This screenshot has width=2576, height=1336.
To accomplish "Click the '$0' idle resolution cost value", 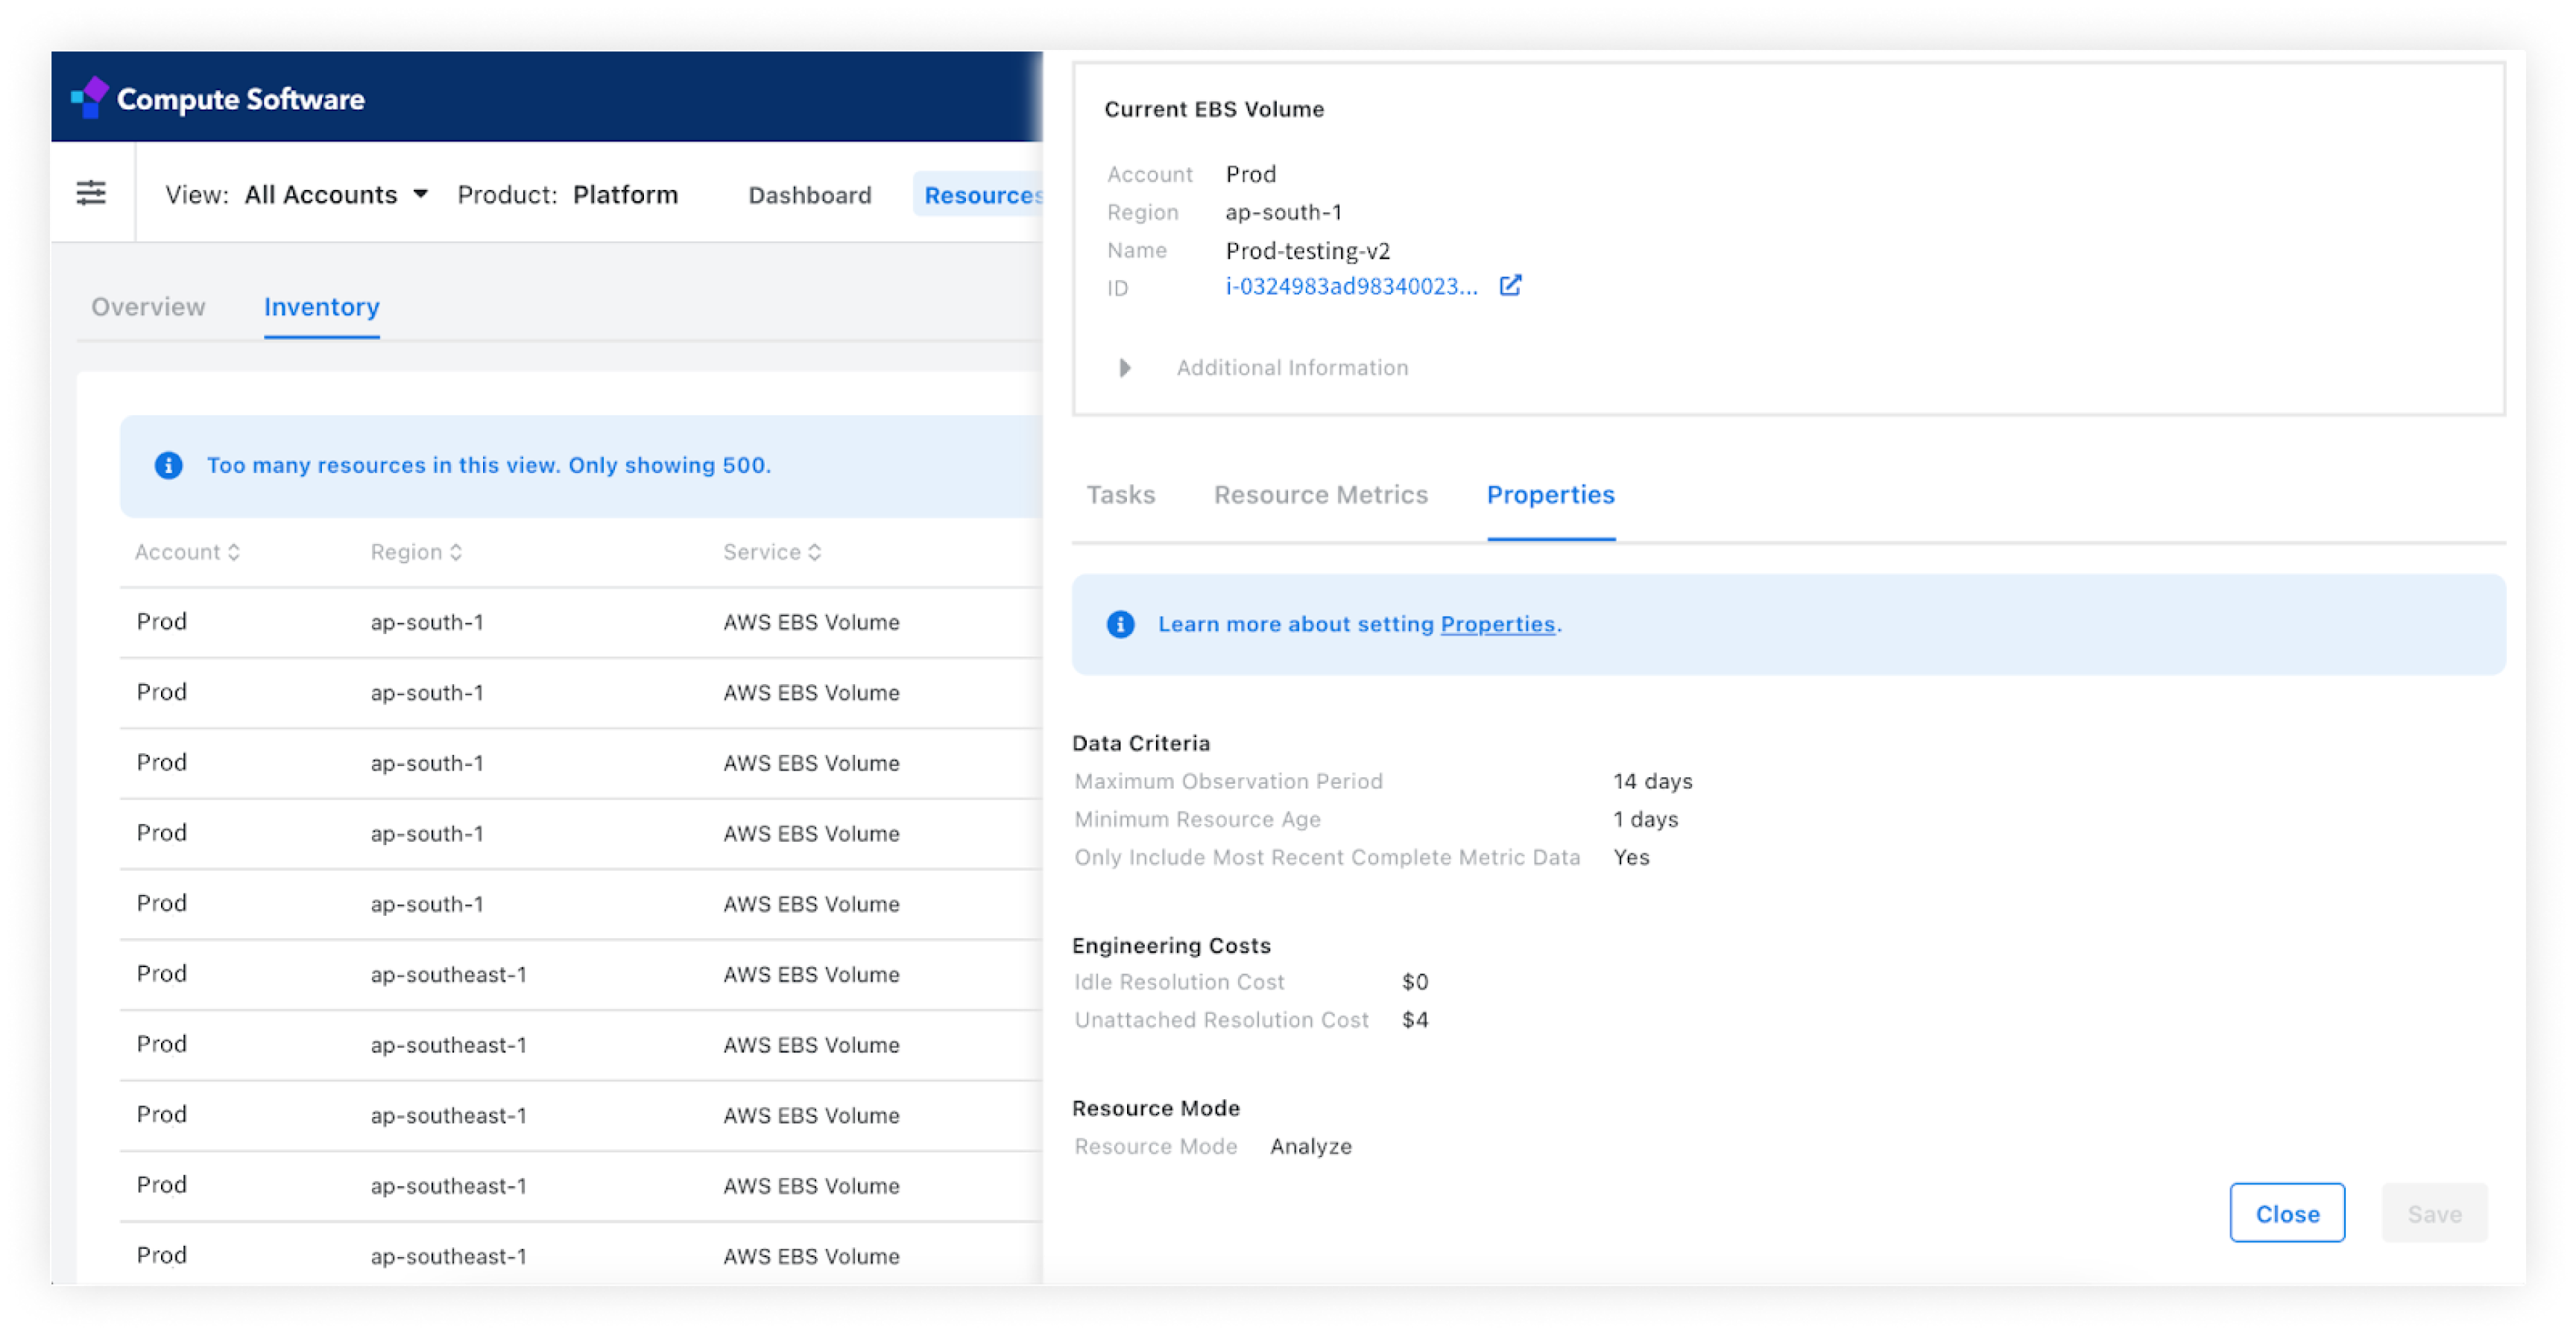I will pyautogui.click(x=1414, y=982).
